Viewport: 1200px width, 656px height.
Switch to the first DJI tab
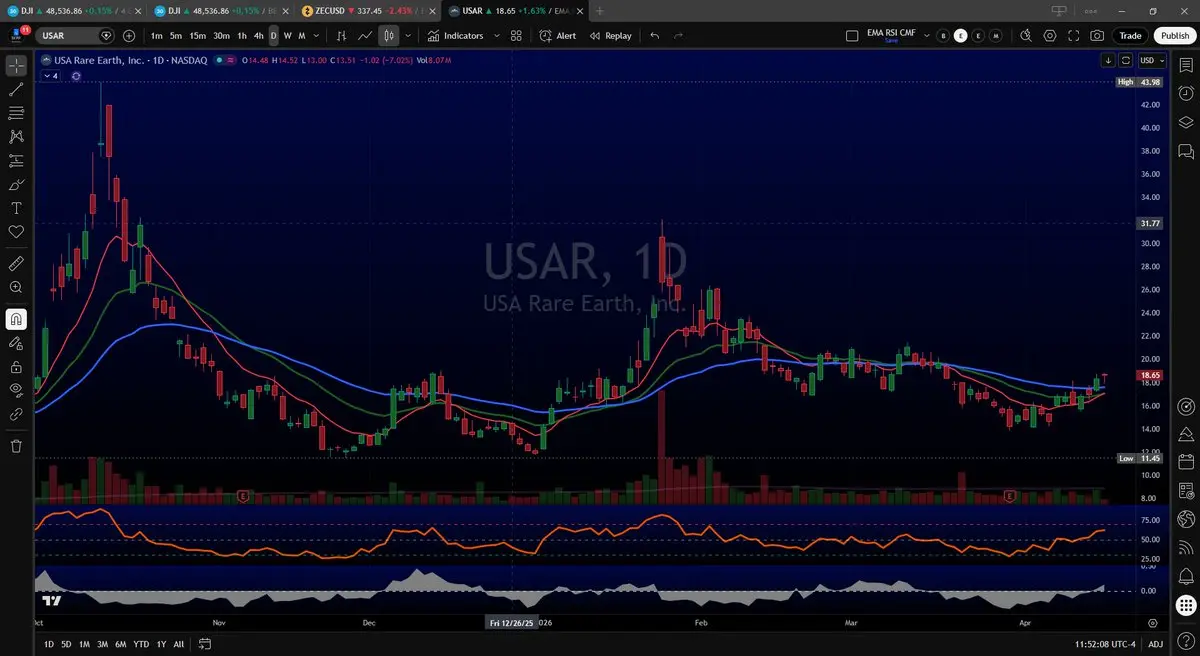74,10
